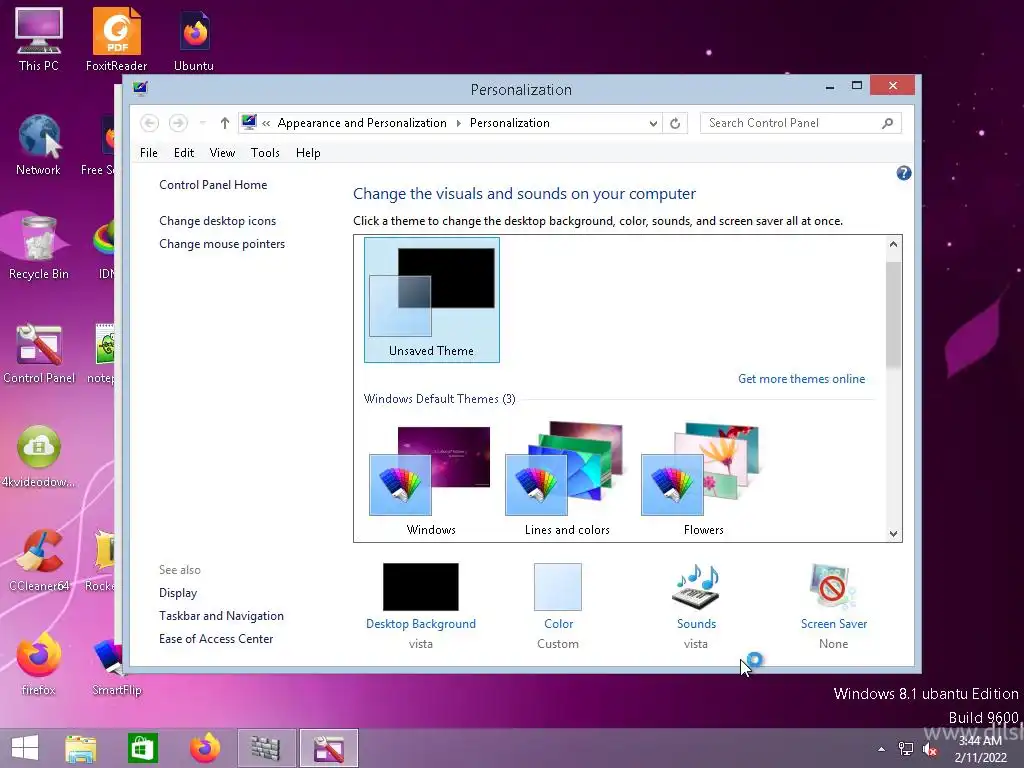Open Ease of Access Center link

[x=216, y=639]
